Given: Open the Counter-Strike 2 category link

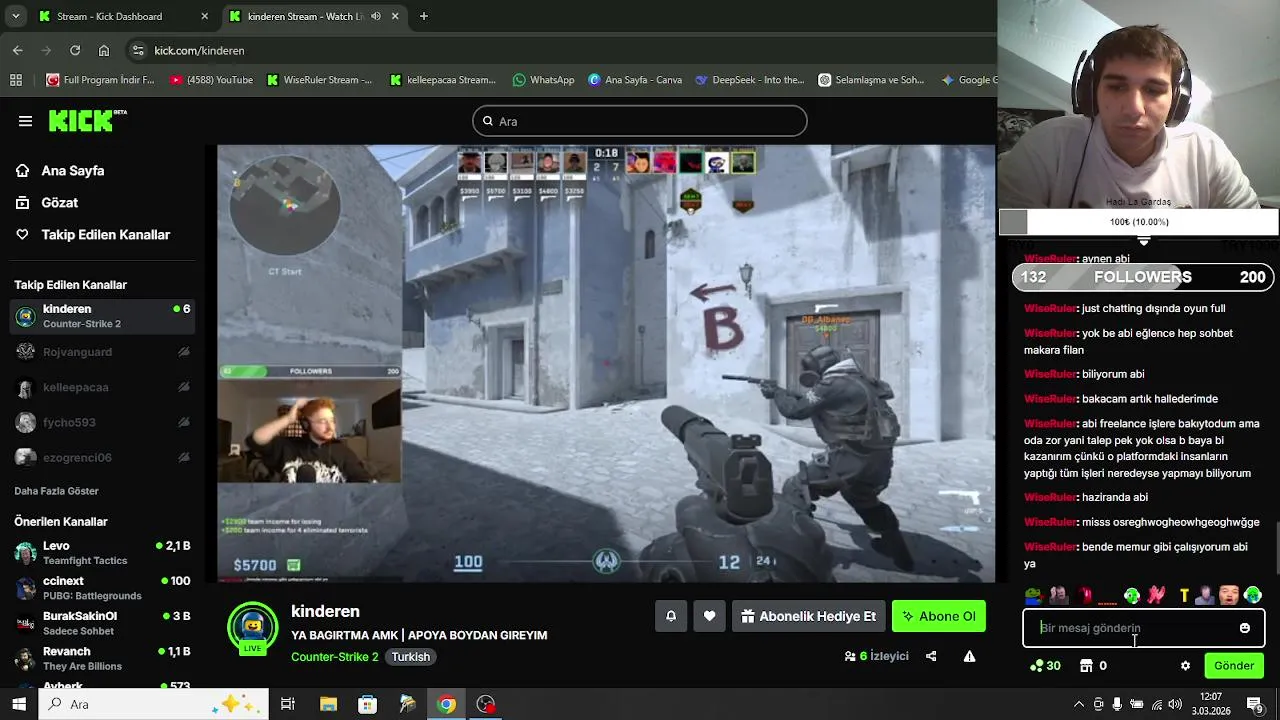Looking at the screenshot, I should [x=334, y=657].
